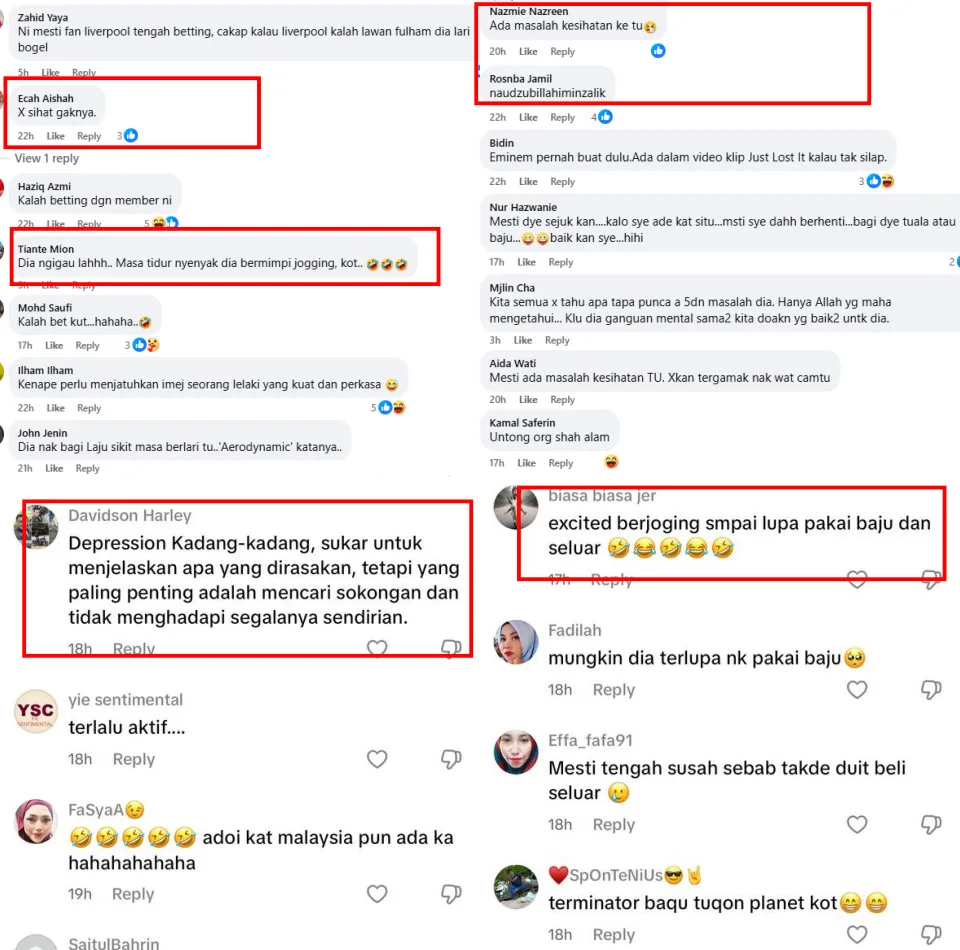The height and width of the screenshot is (950, 960).
Task: Toggle heart on SpOnTeNiUs comment
Action: click(x=857, y=935)
